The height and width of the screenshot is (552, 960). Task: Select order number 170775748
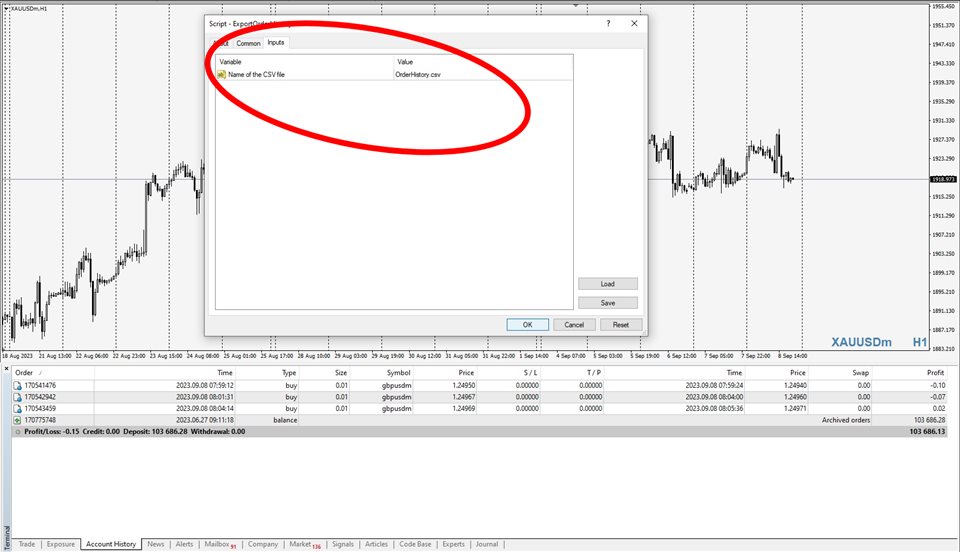coord(40,420)
